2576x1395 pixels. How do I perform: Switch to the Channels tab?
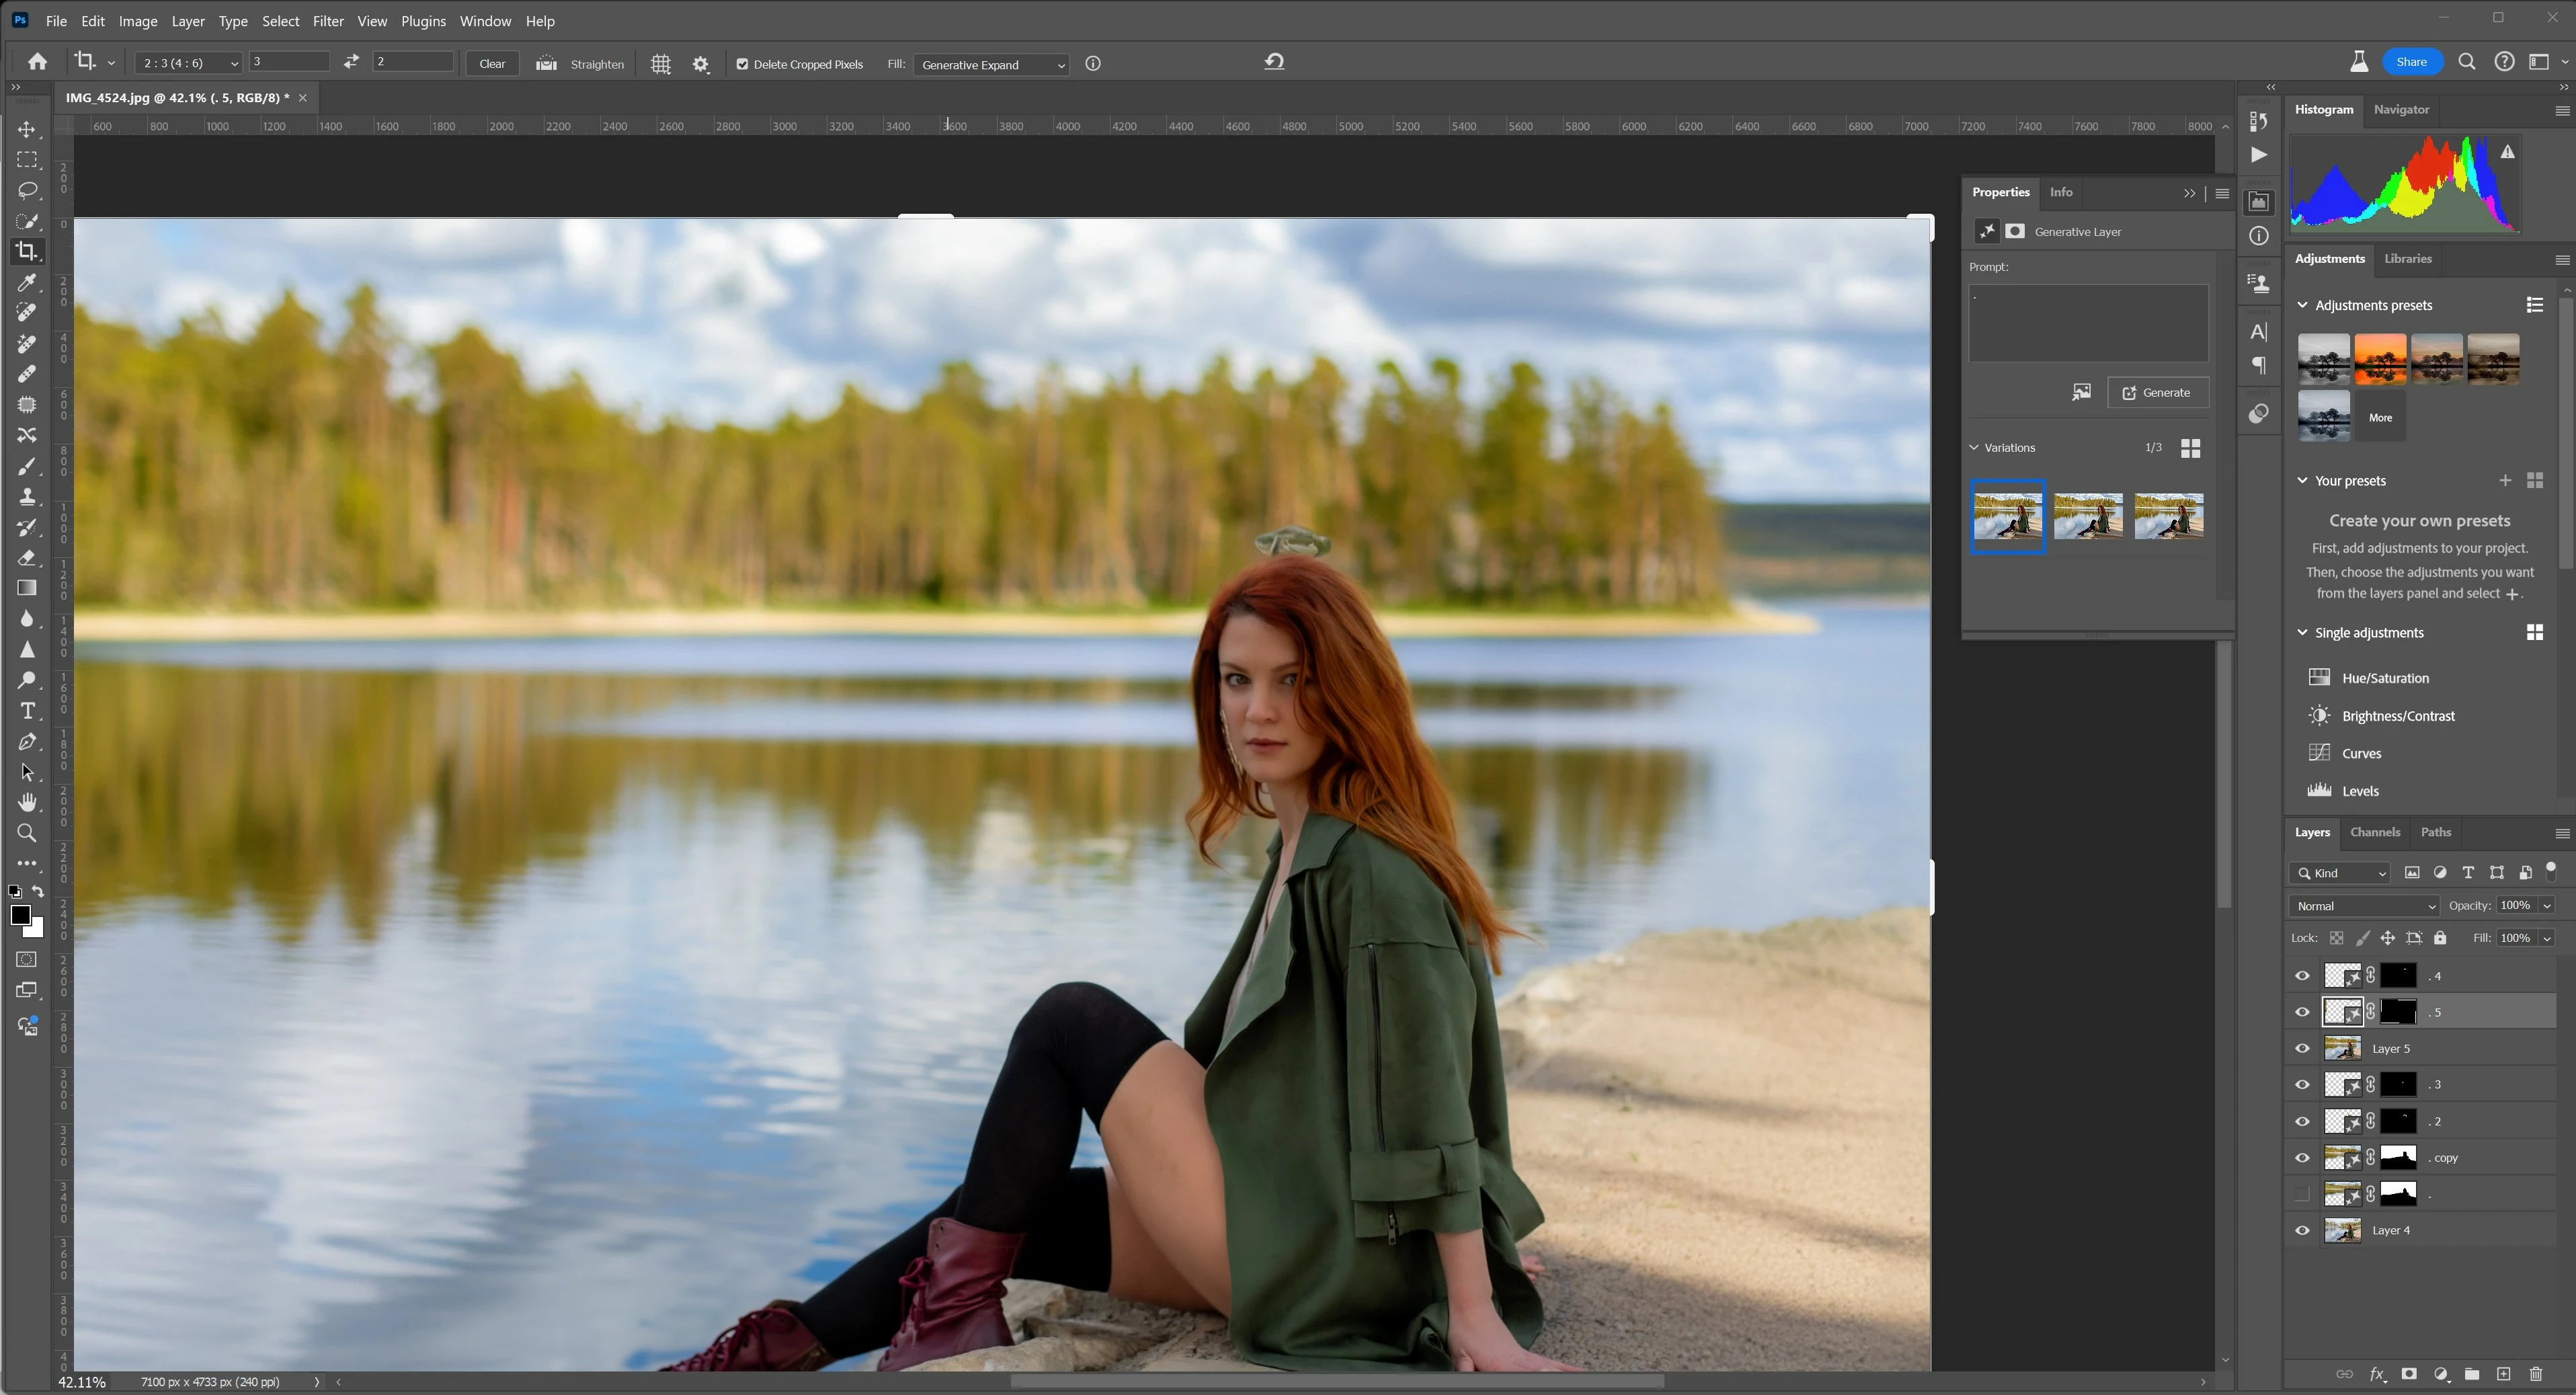[2374, 832]
